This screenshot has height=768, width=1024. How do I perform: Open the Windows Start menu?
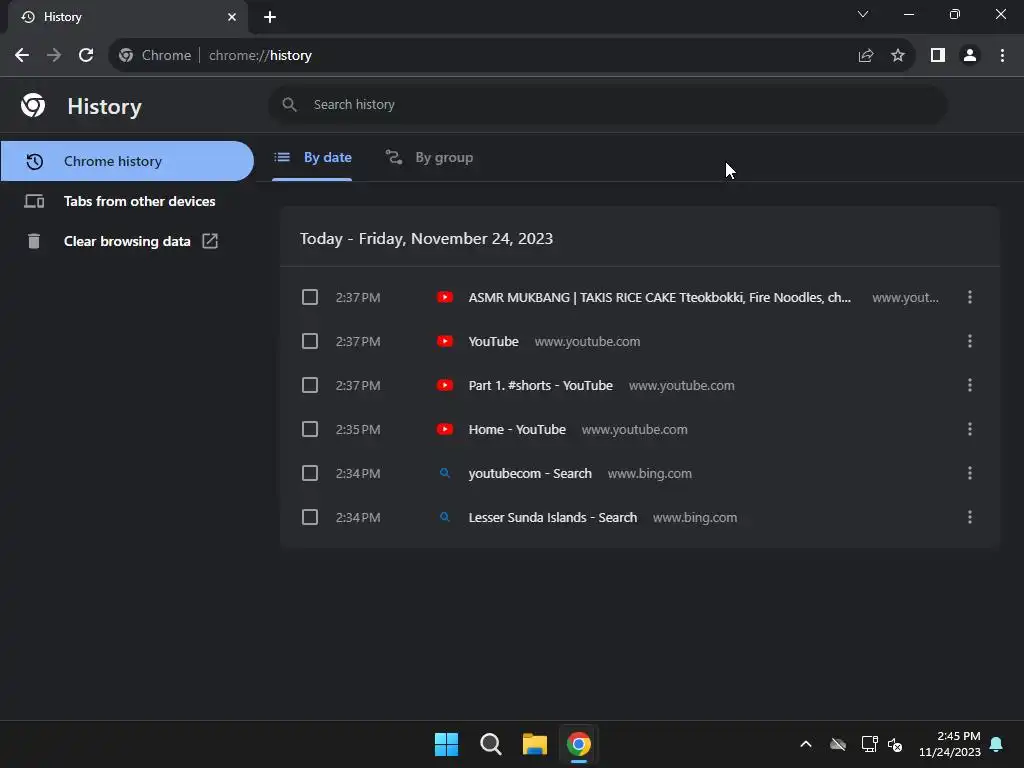click(x=447, y=744)
